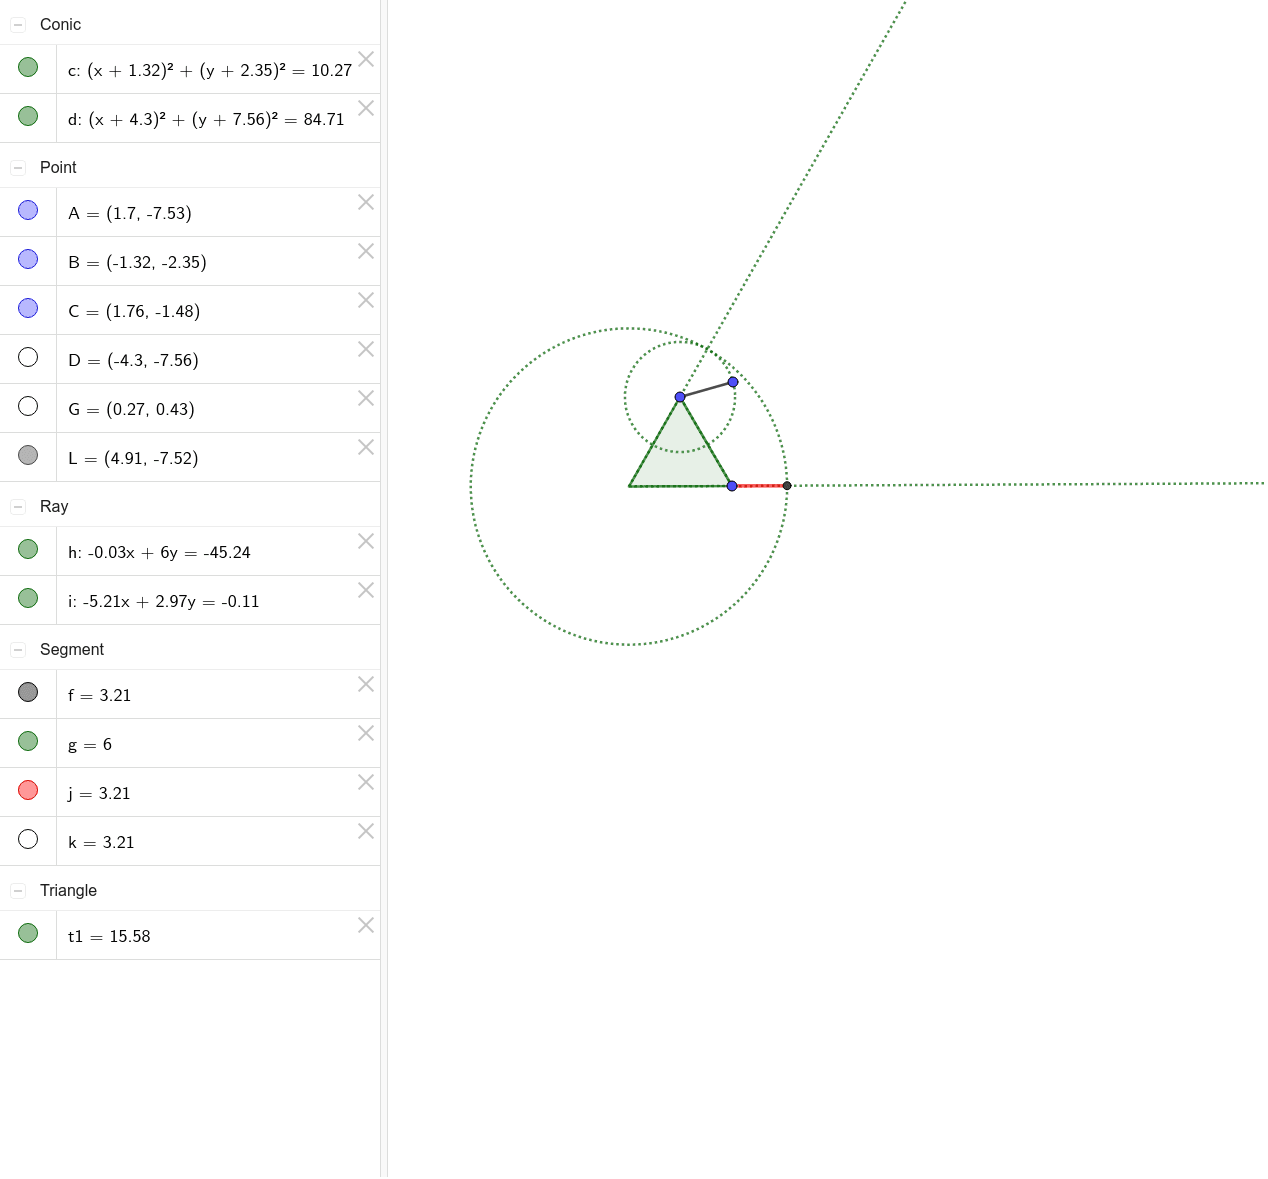1268x1179 pixels.
Task: Collapse the Segment group
Action: 18,650
